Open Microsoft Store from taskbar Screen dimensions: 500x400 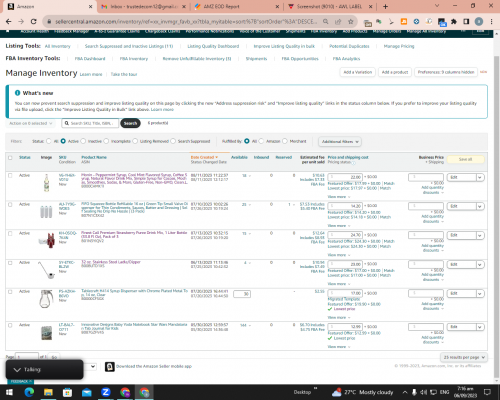pos(67,392)
